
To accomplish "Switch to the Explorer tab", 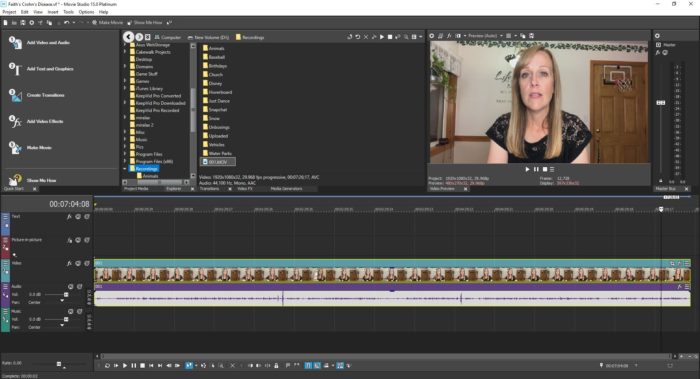I will pyautogui.click(x=174, y=189).
